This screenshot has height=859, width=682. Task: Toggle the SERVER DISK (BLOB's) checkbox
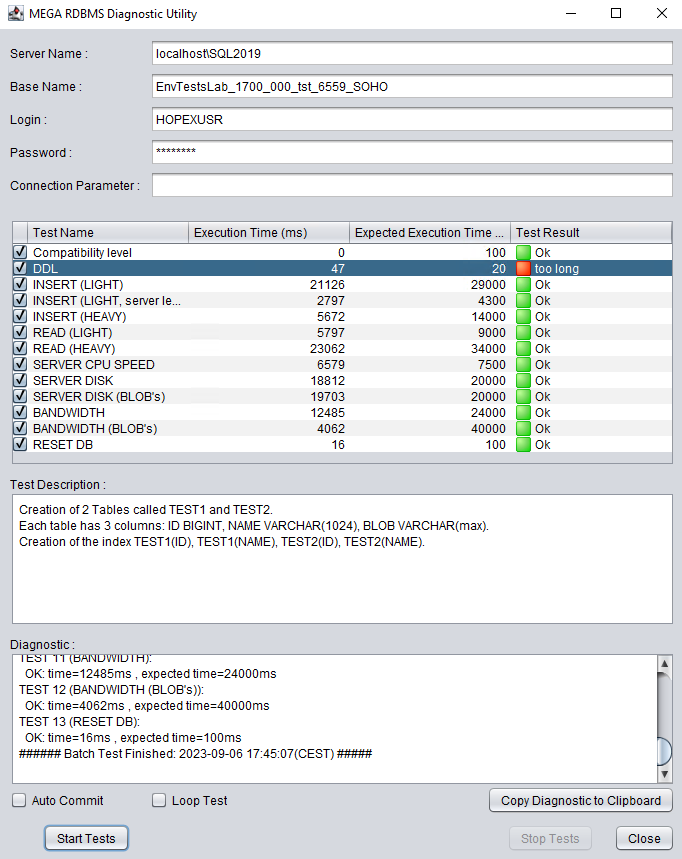(x=20, y=396)
